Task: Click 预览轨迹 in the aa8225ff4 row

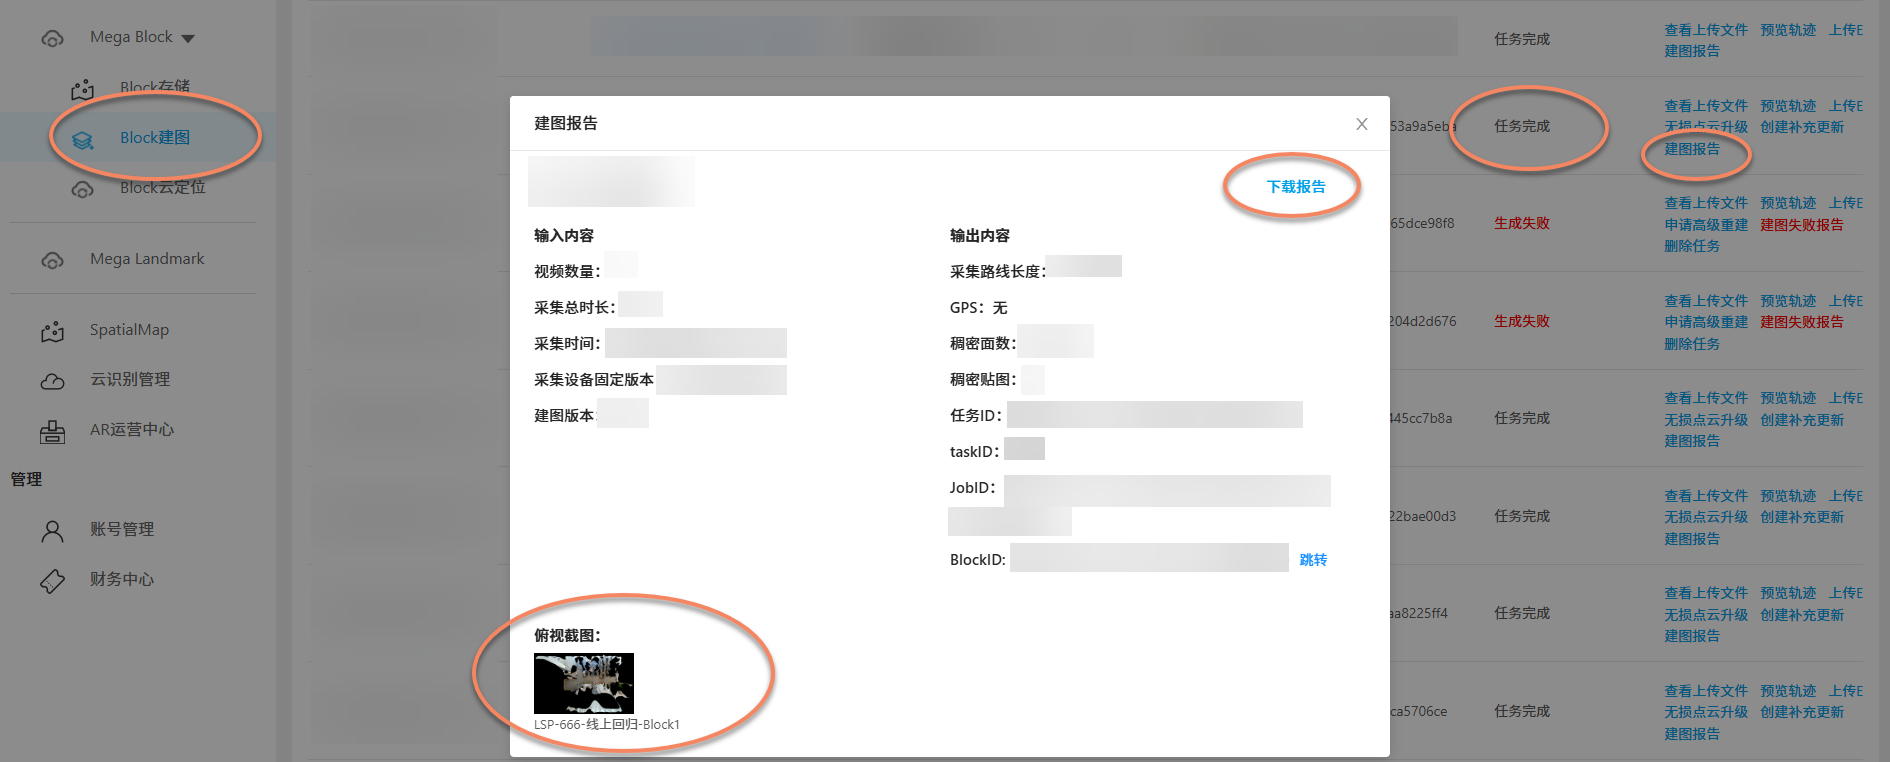Action: pos(1787,593)
